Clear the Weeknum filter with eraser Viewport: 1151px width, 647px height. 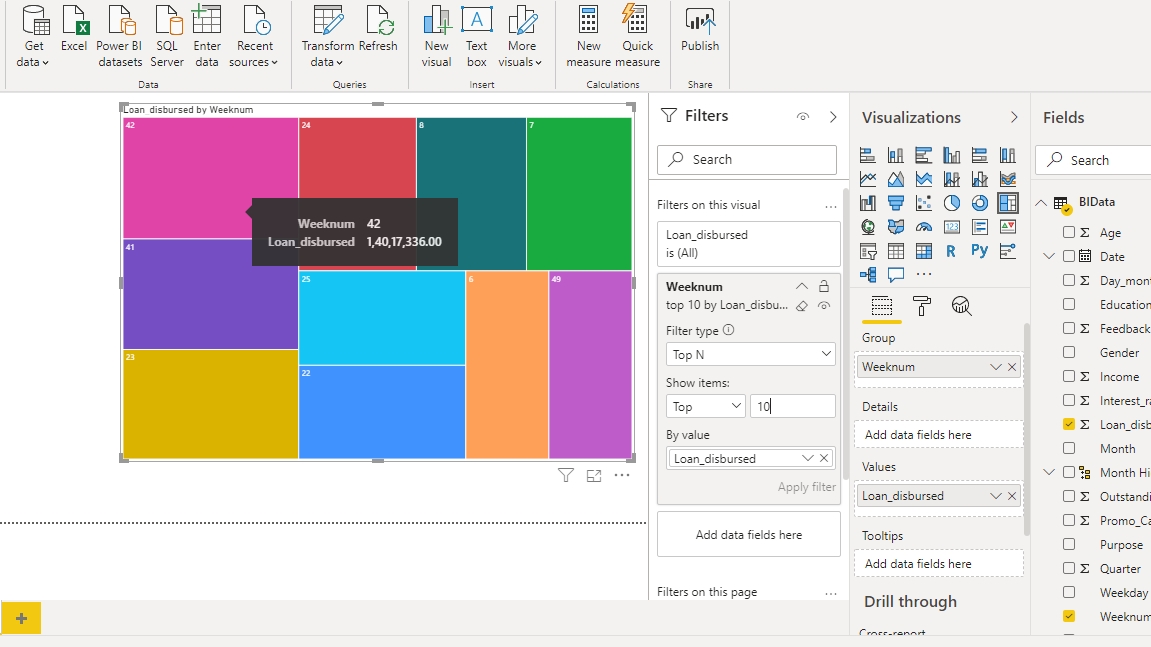(802, 306)
